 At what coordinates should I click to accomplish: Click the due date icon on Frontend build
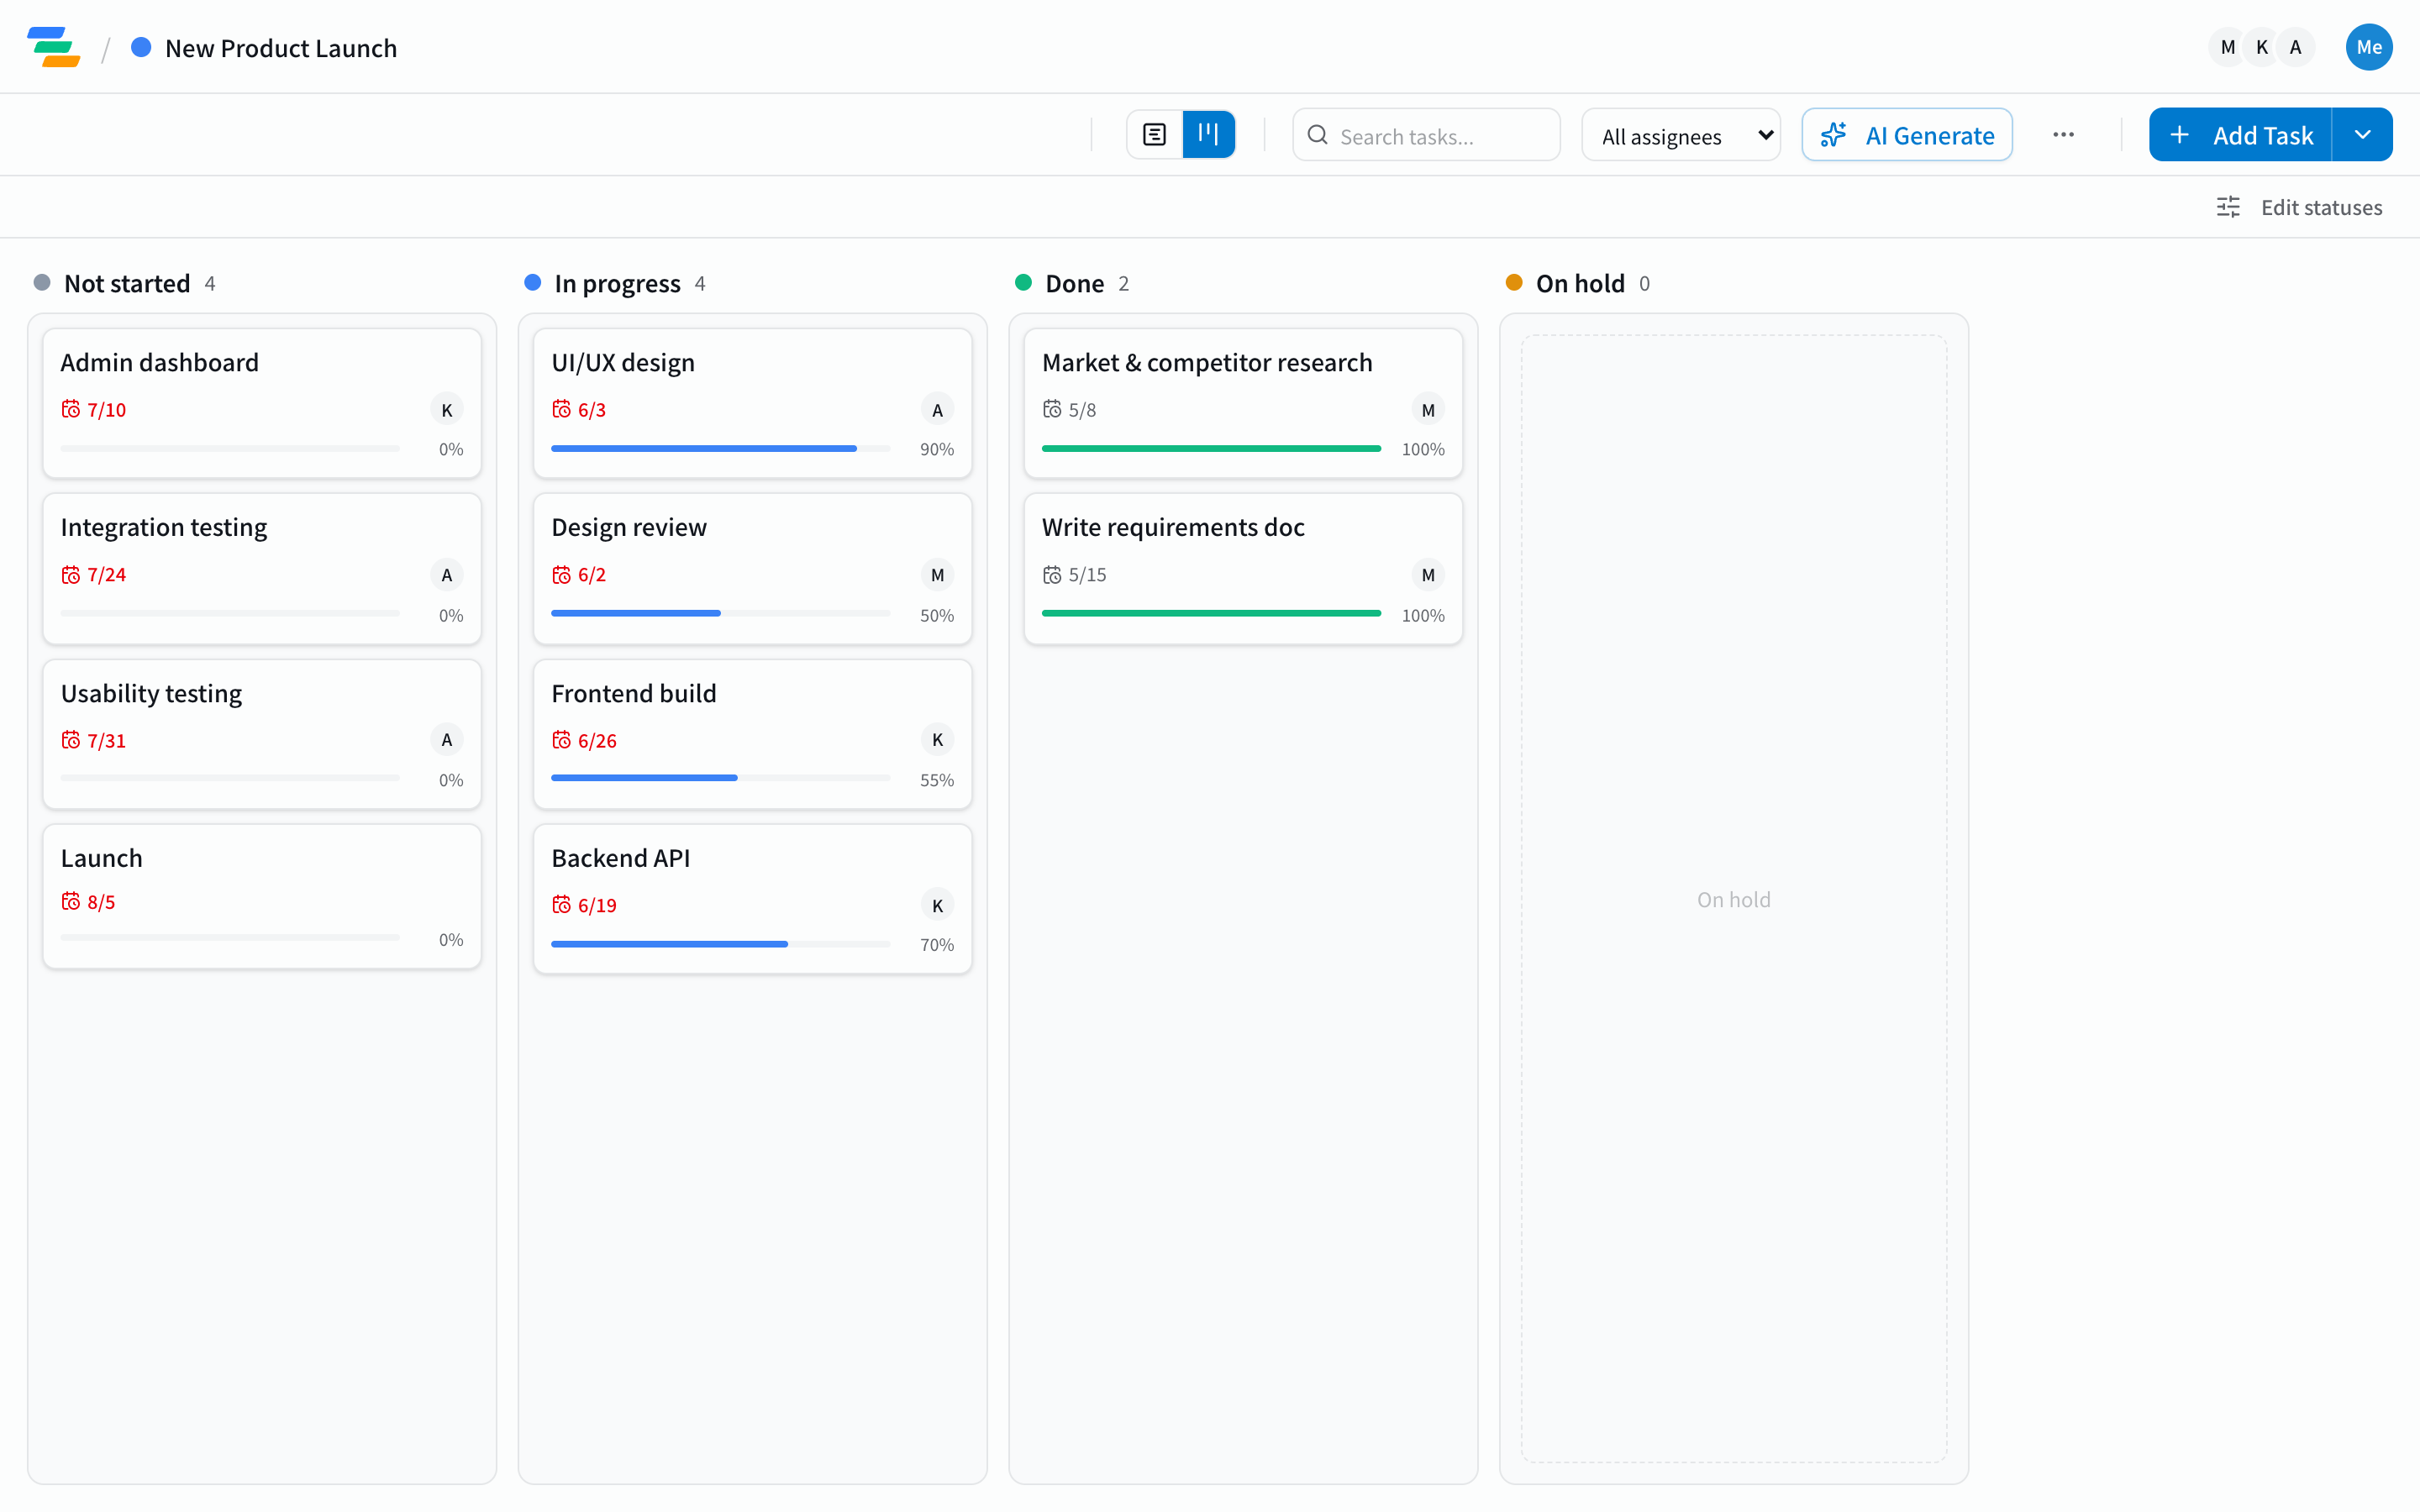pyautogui.click(x=562, y=740)
